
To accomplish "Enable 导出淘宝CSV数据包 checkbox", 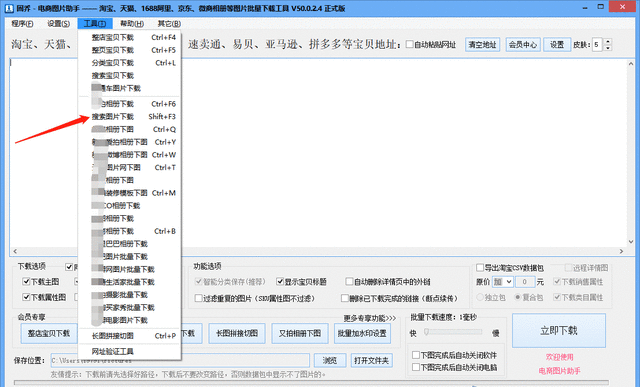I will tap(480, 268).
